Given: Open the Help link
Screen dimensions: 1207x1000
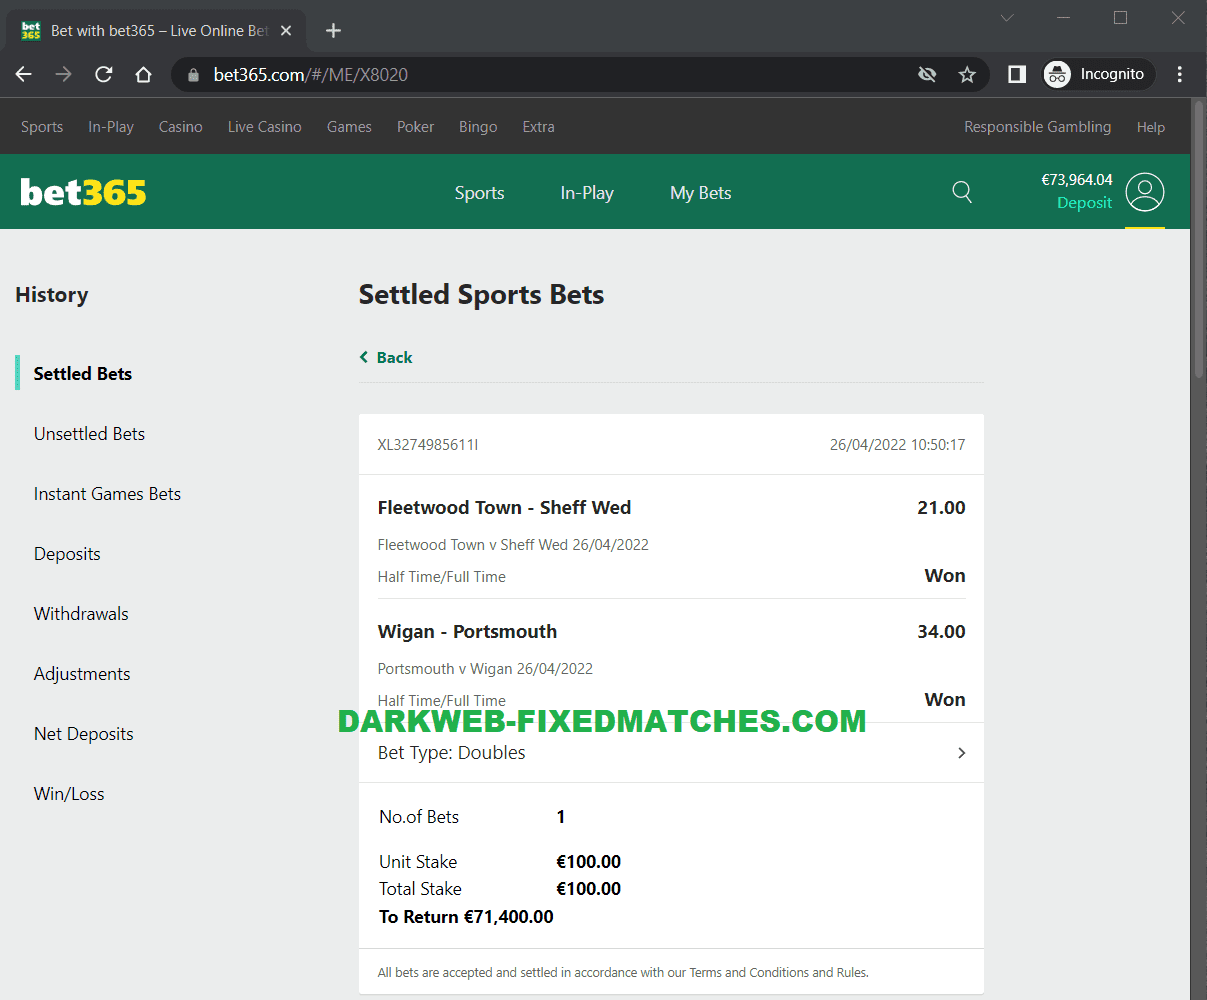Looking at the screenshot, I should (x=1151, y=127).
